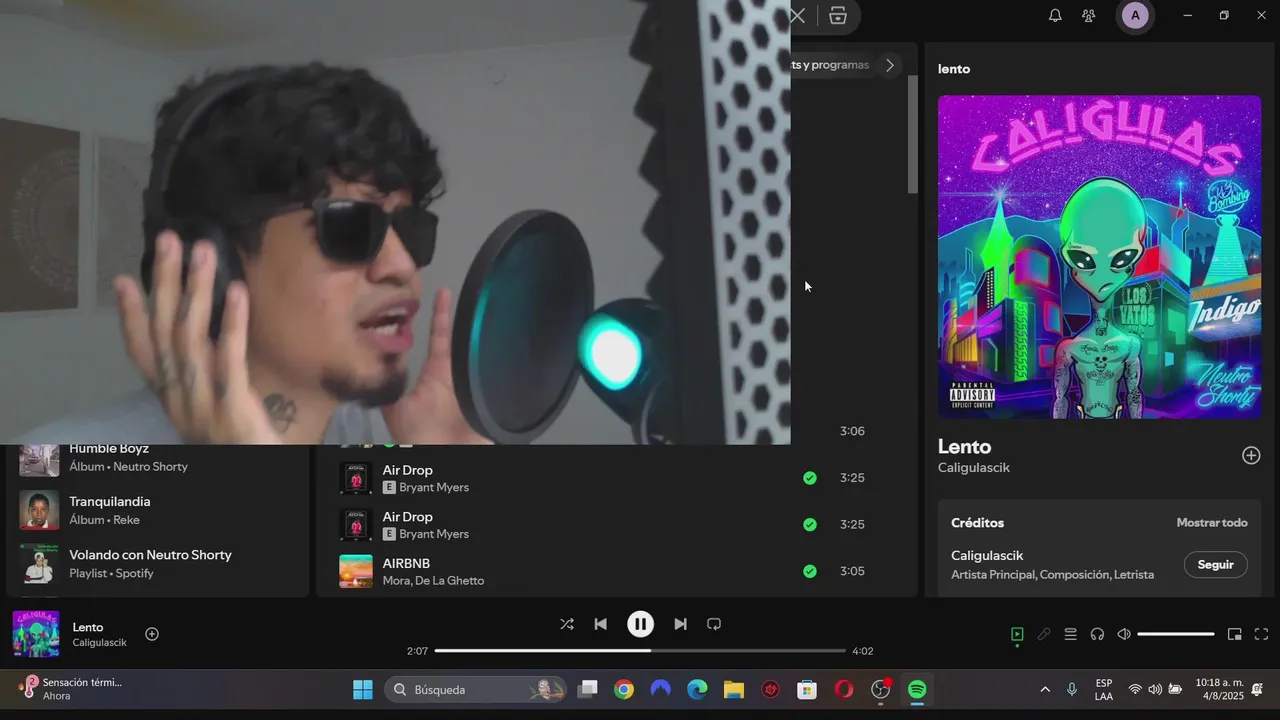Seek on the song progress bar
1280x720 pixels.
[640, 651]
